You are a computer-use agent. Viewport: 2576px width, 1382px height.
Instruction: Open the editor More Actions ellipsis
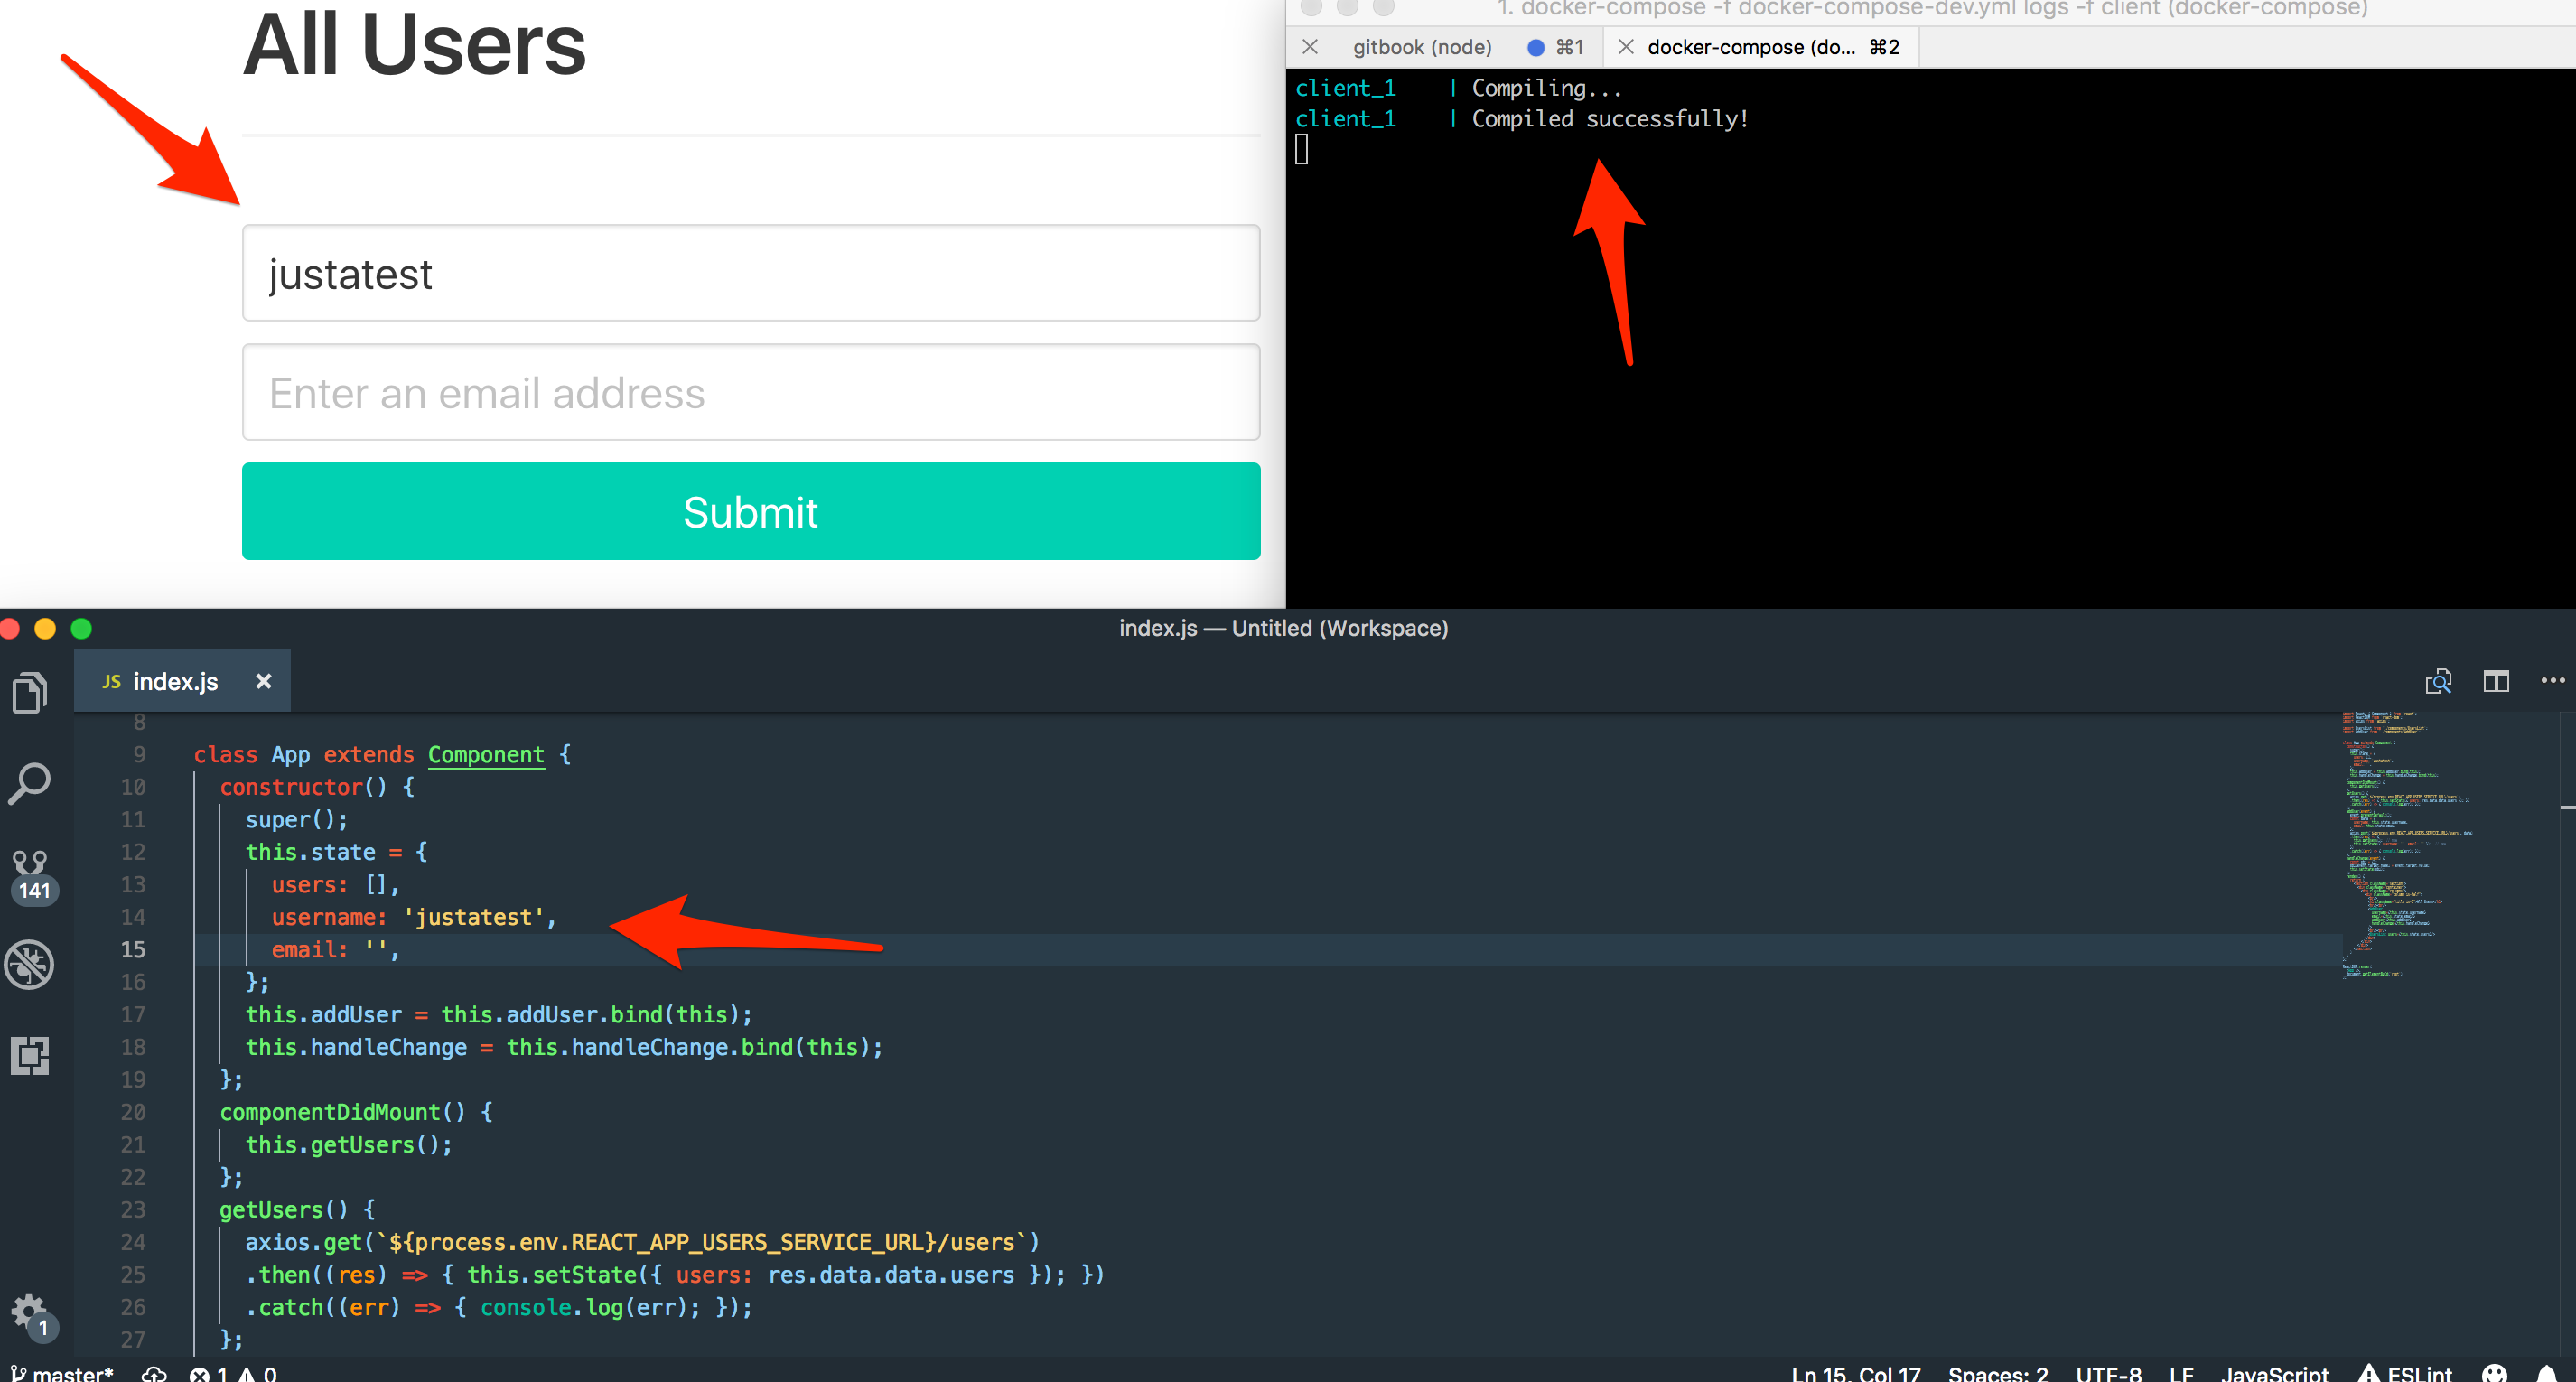click(x=2552, y=681)
